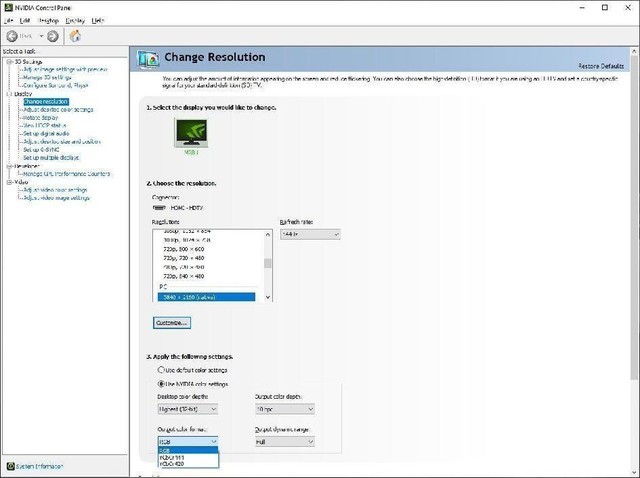Open Rotate display task
The width and height of the screenshot is (640, 478).
click(40, 118)
